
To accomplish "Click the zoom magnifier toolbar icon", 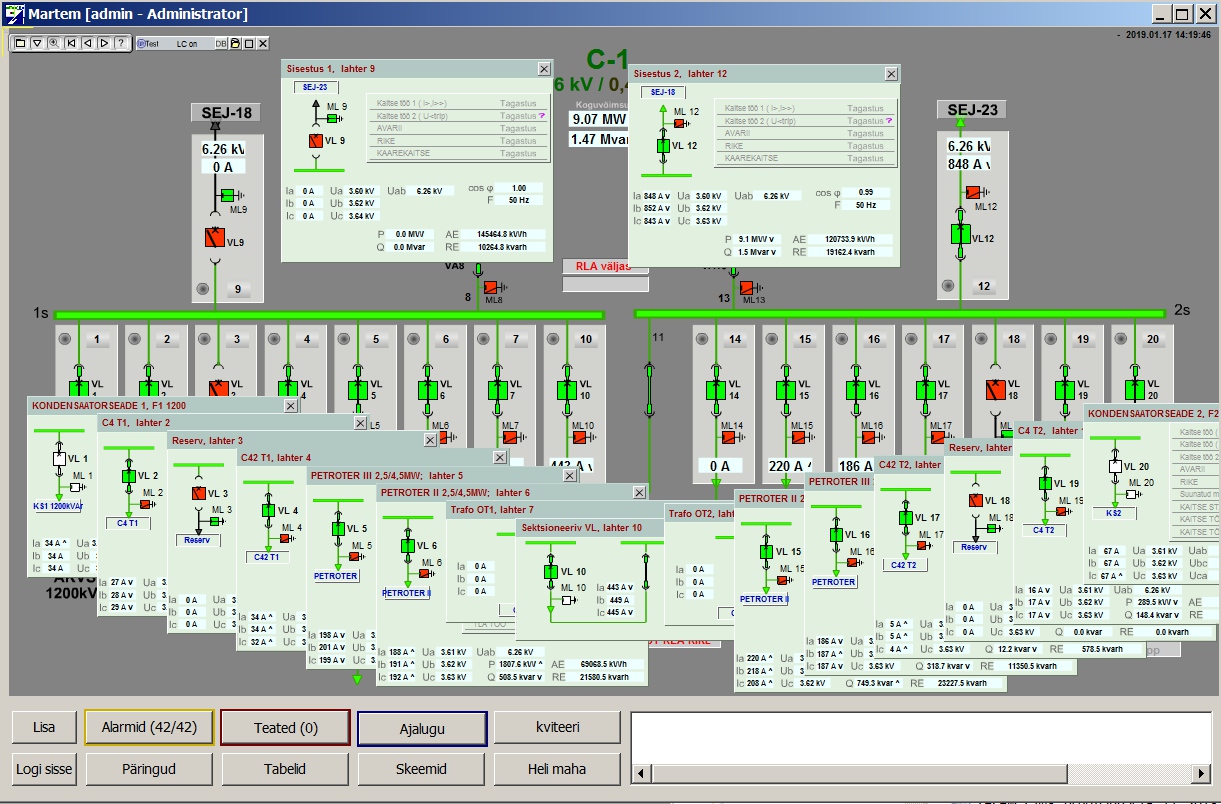I will tap(53, 43).
